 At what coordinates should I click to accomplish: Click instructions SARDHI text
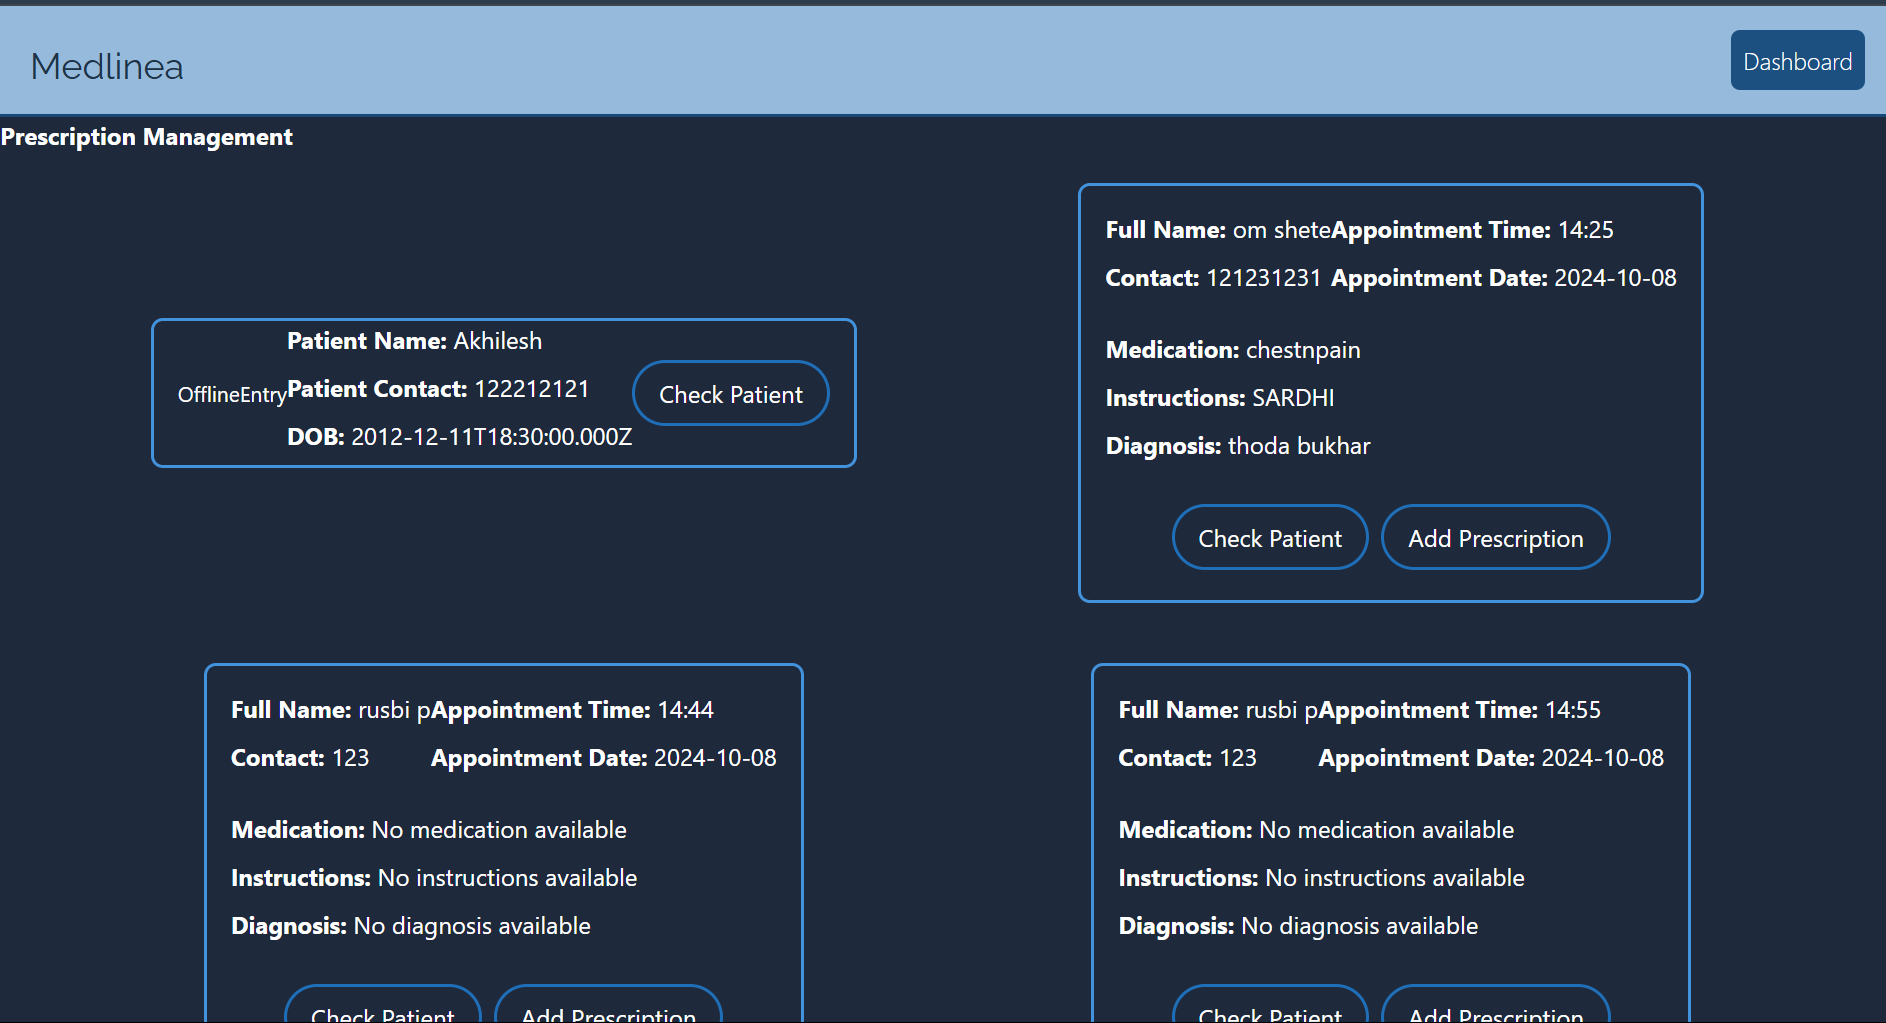click(1293, 398)
